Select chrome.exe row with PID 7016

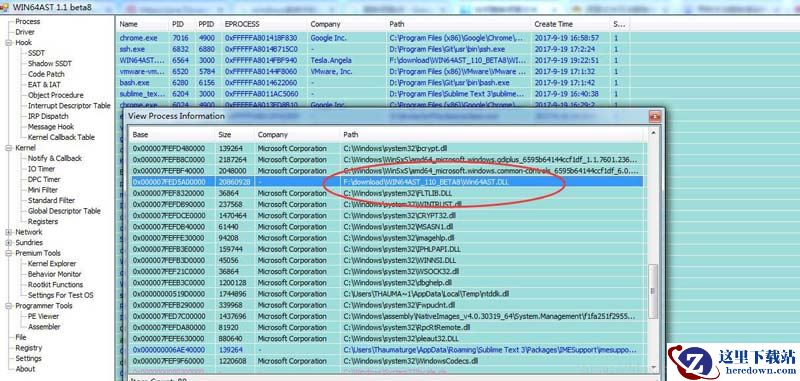372,38
